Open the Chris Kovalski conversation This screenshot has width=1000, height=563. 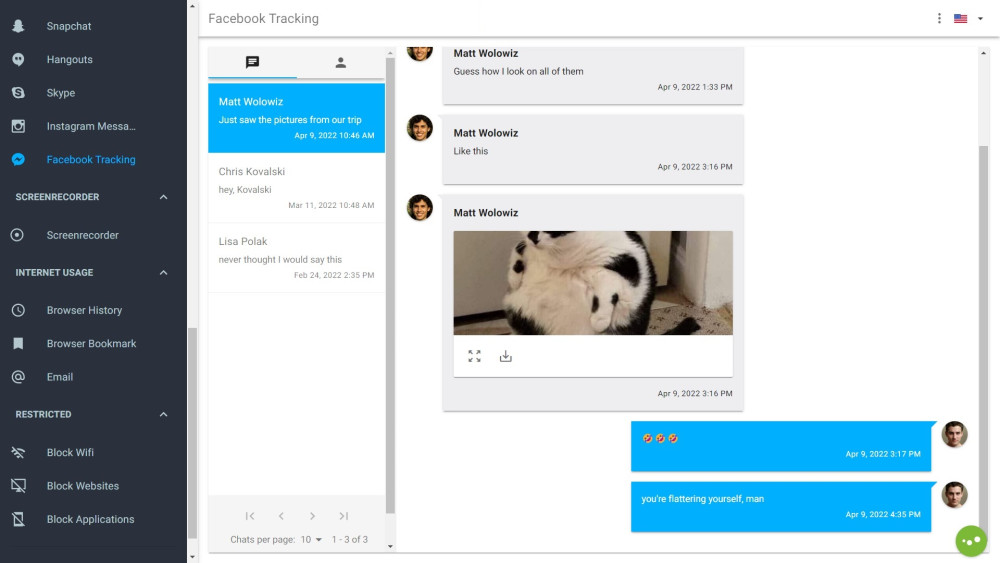tap(296, 188)
